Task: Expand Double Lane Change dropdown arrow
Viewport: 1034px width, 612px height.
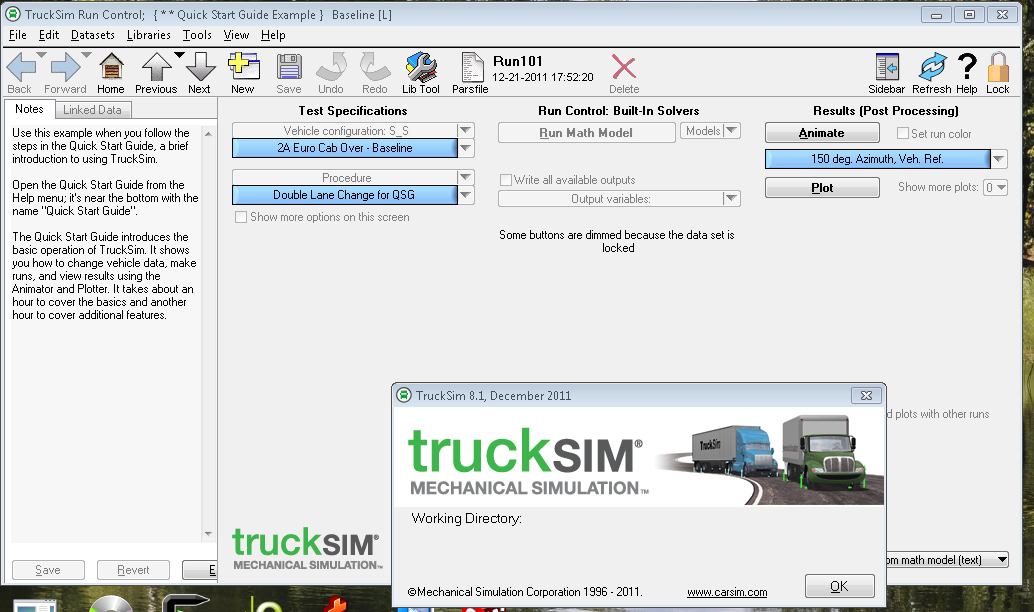Action: tap(466, 195)
